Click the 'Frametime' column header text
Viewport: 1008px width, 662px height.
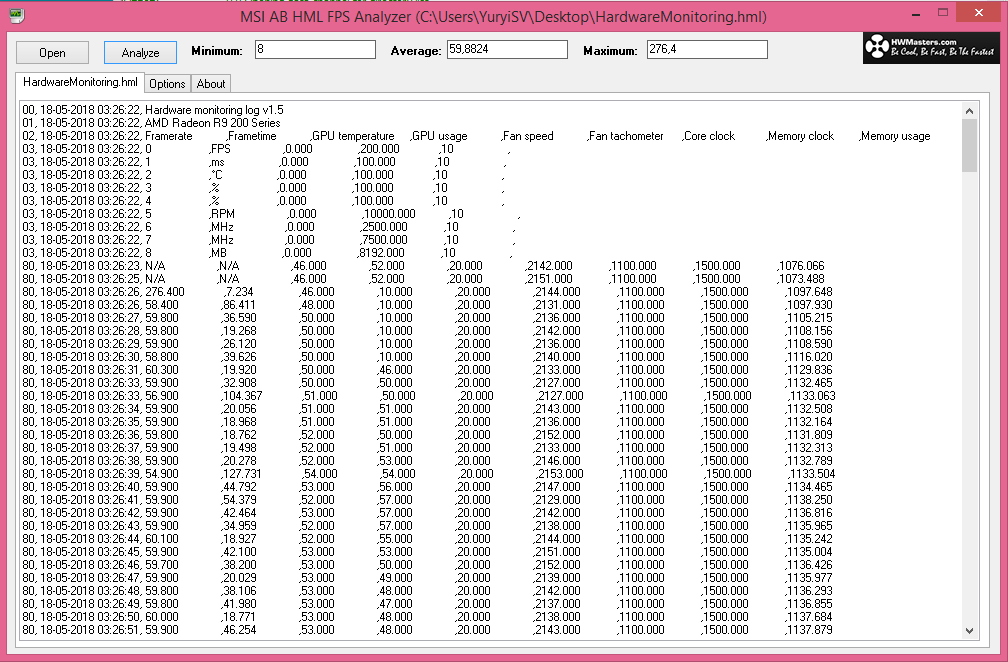click(252, 136)
